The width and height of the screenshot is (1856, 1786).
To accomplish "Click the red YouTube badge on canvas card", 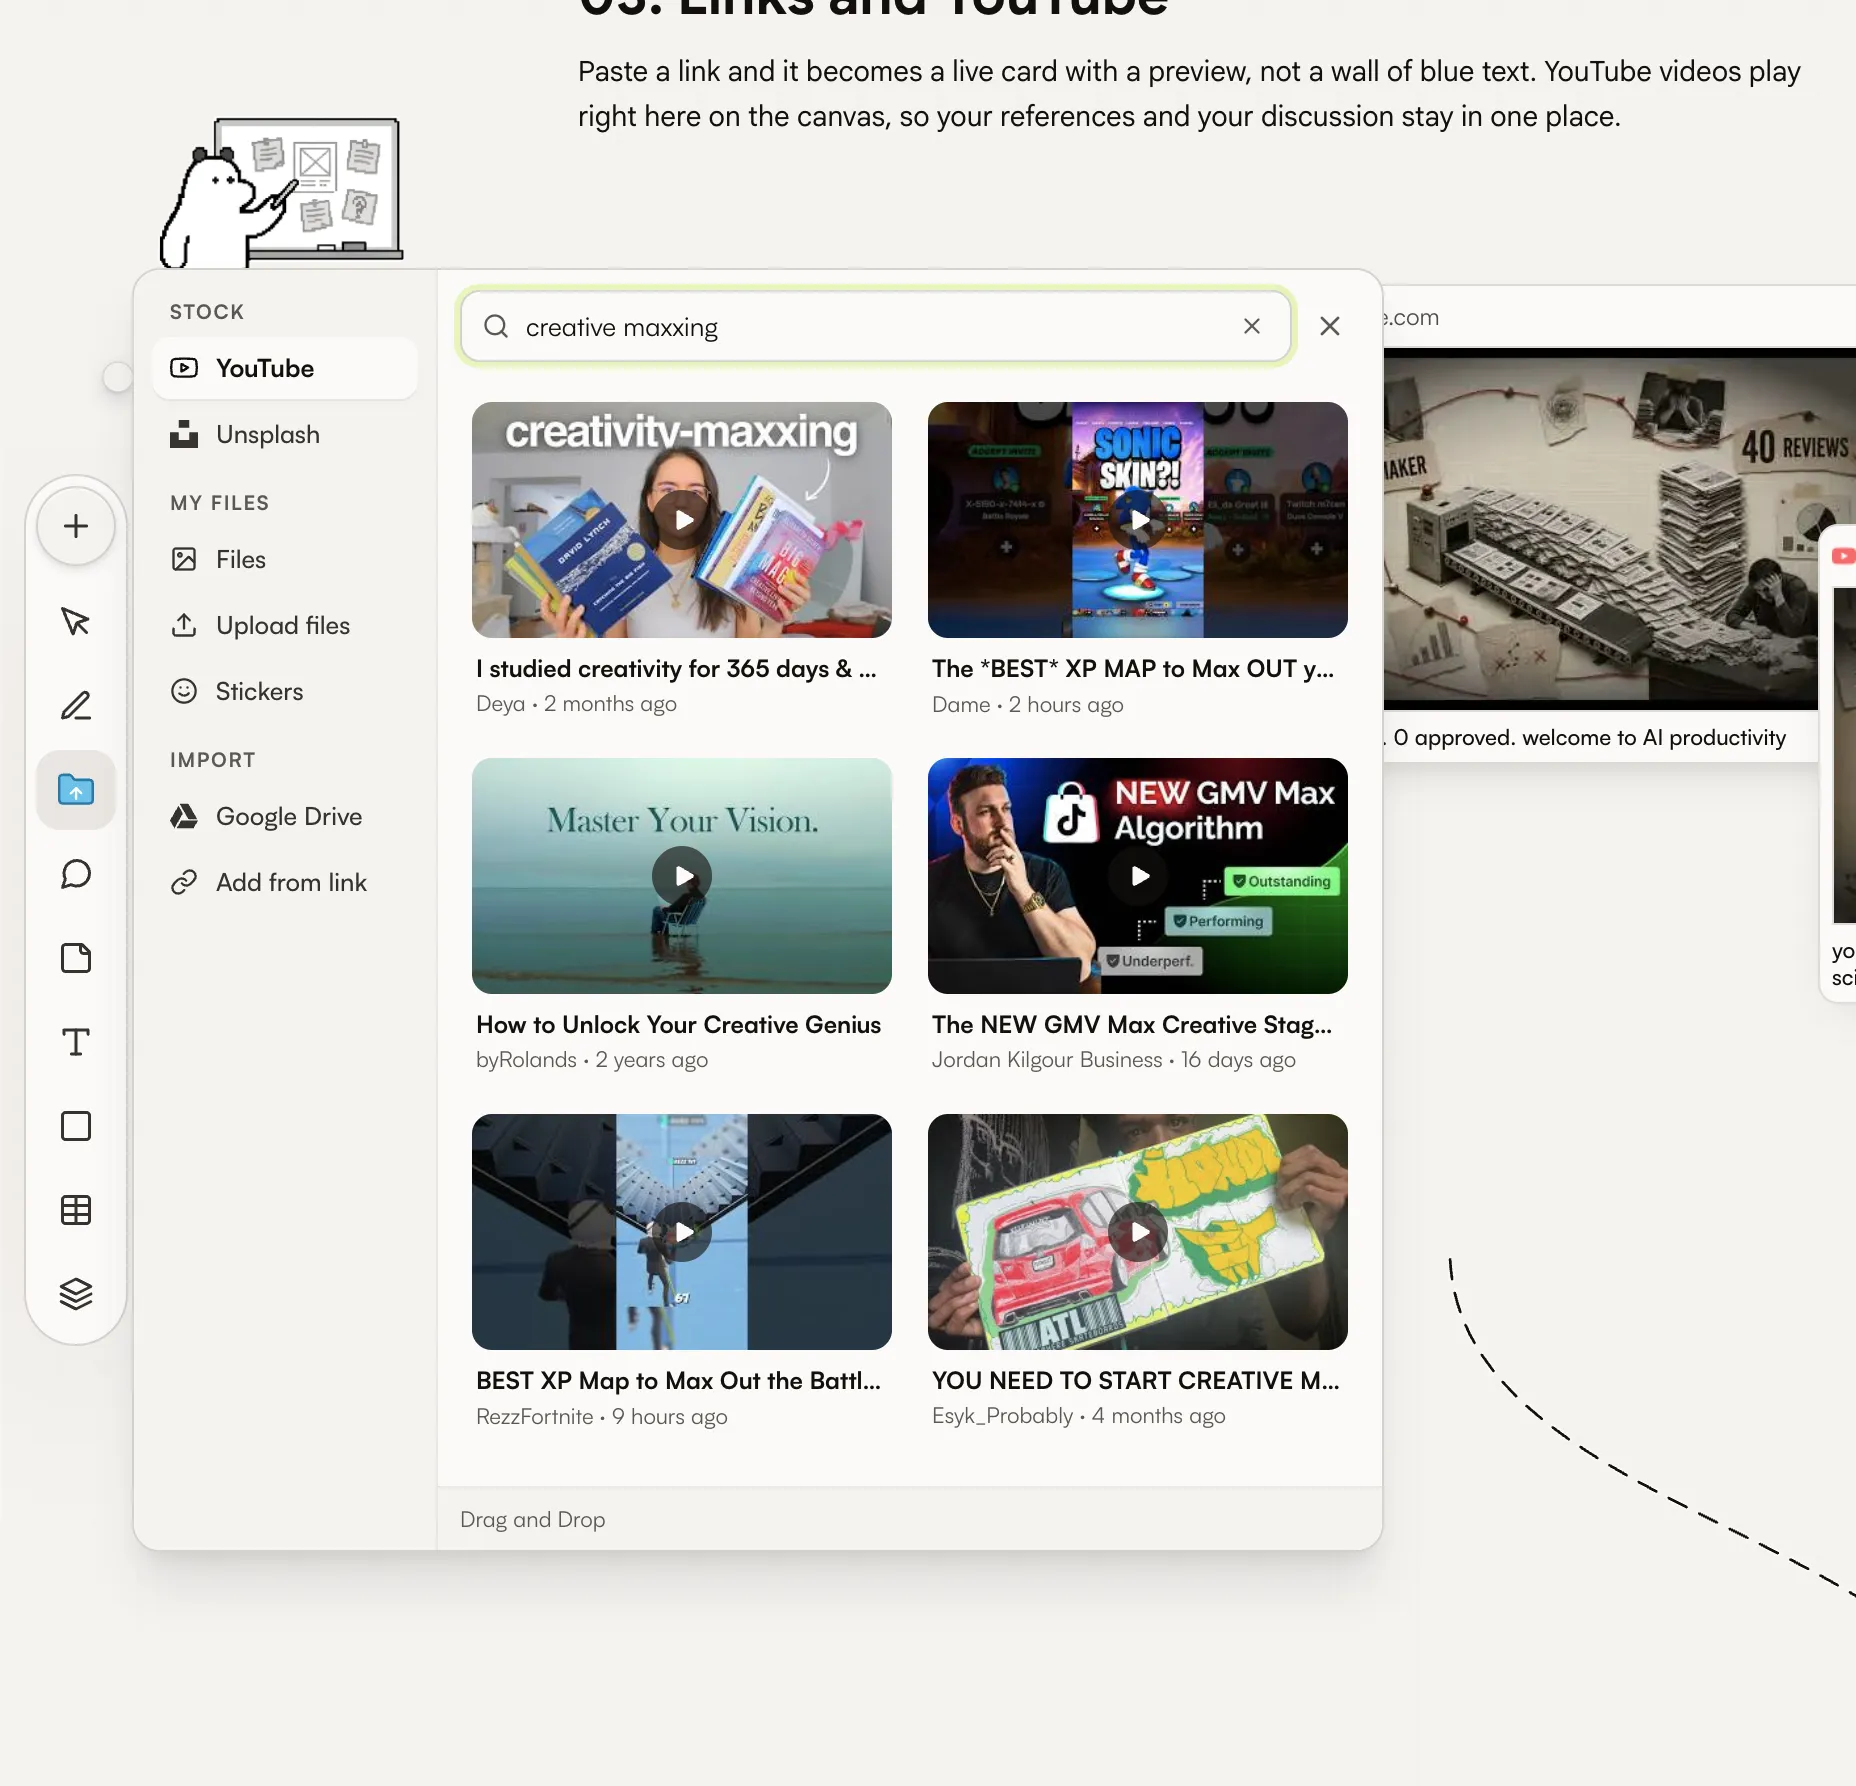I will [1844, 556].
